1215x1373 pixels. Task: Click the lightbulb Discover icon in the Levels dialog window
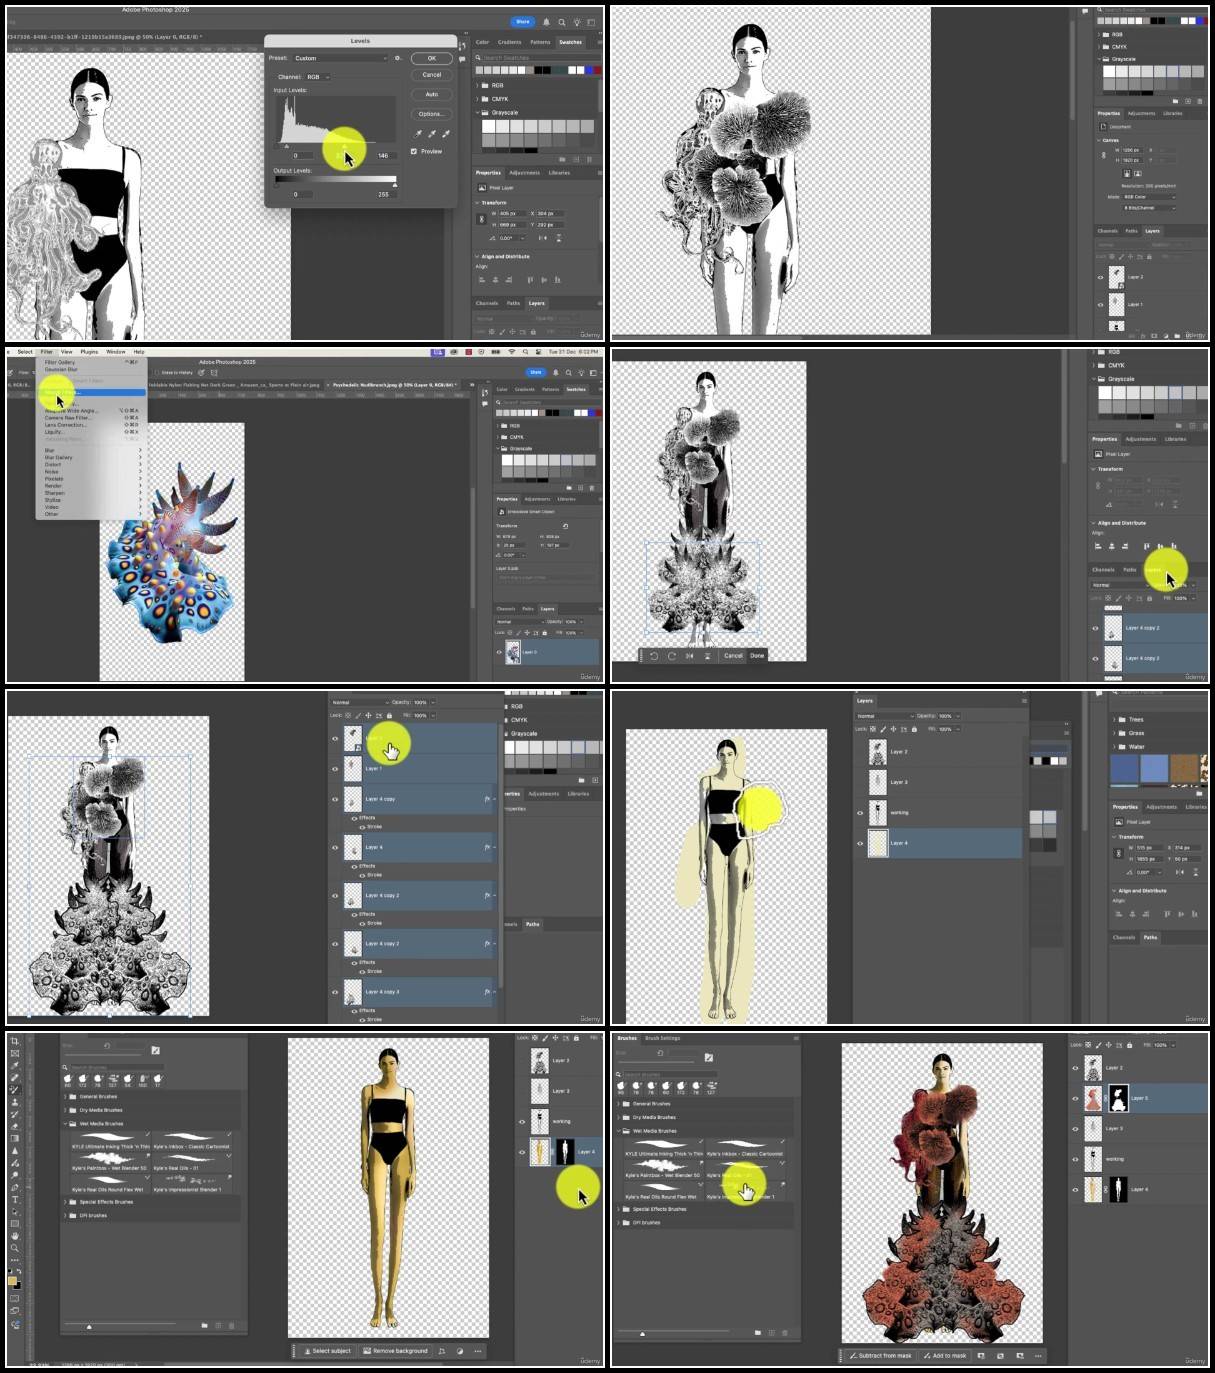coord(576,21)
